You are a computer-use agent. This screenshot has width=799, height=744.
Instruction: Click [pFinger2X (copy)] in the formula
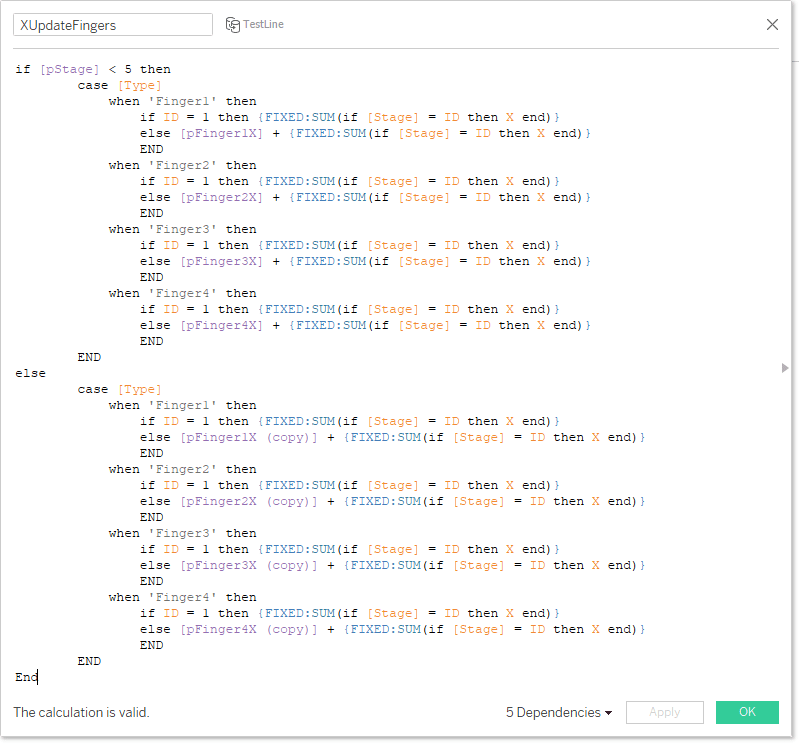[248, 501]
